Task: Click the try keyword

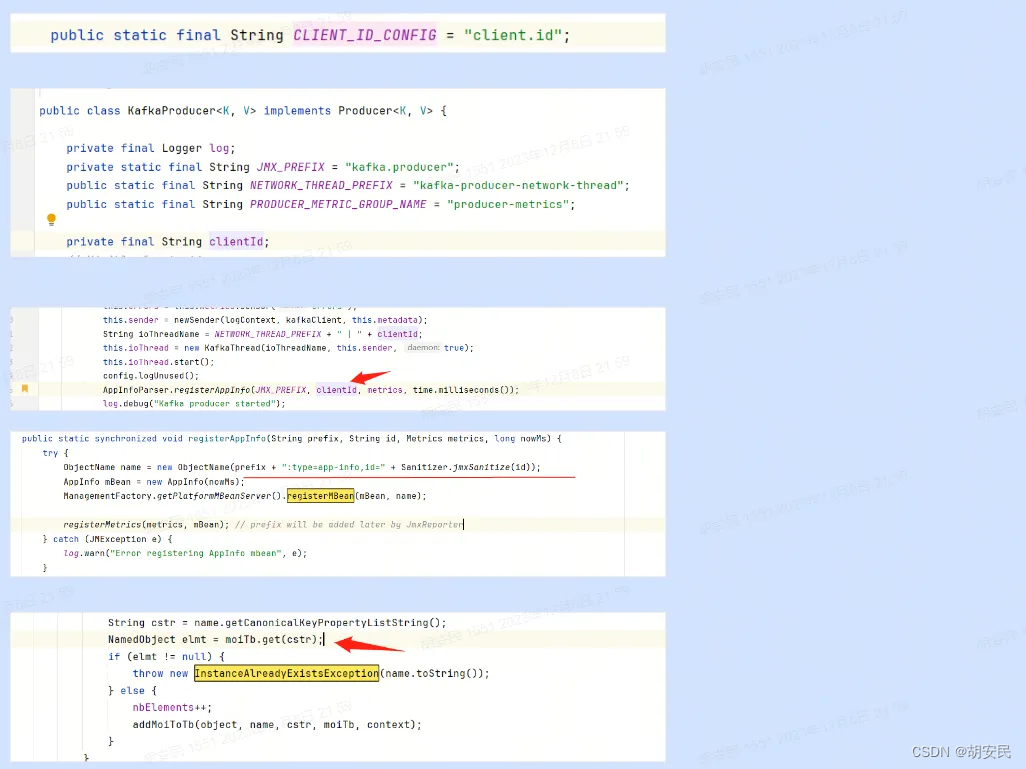Action: pos(50,453)
